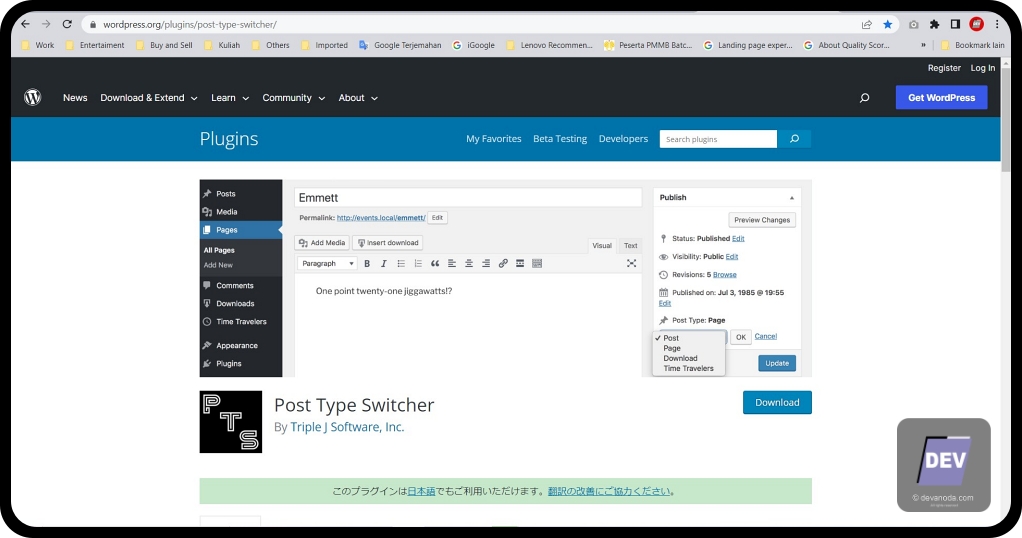The image size is (1022, 538).
Task: Click the Text tab in banner editor
Action: pos(630,246)
